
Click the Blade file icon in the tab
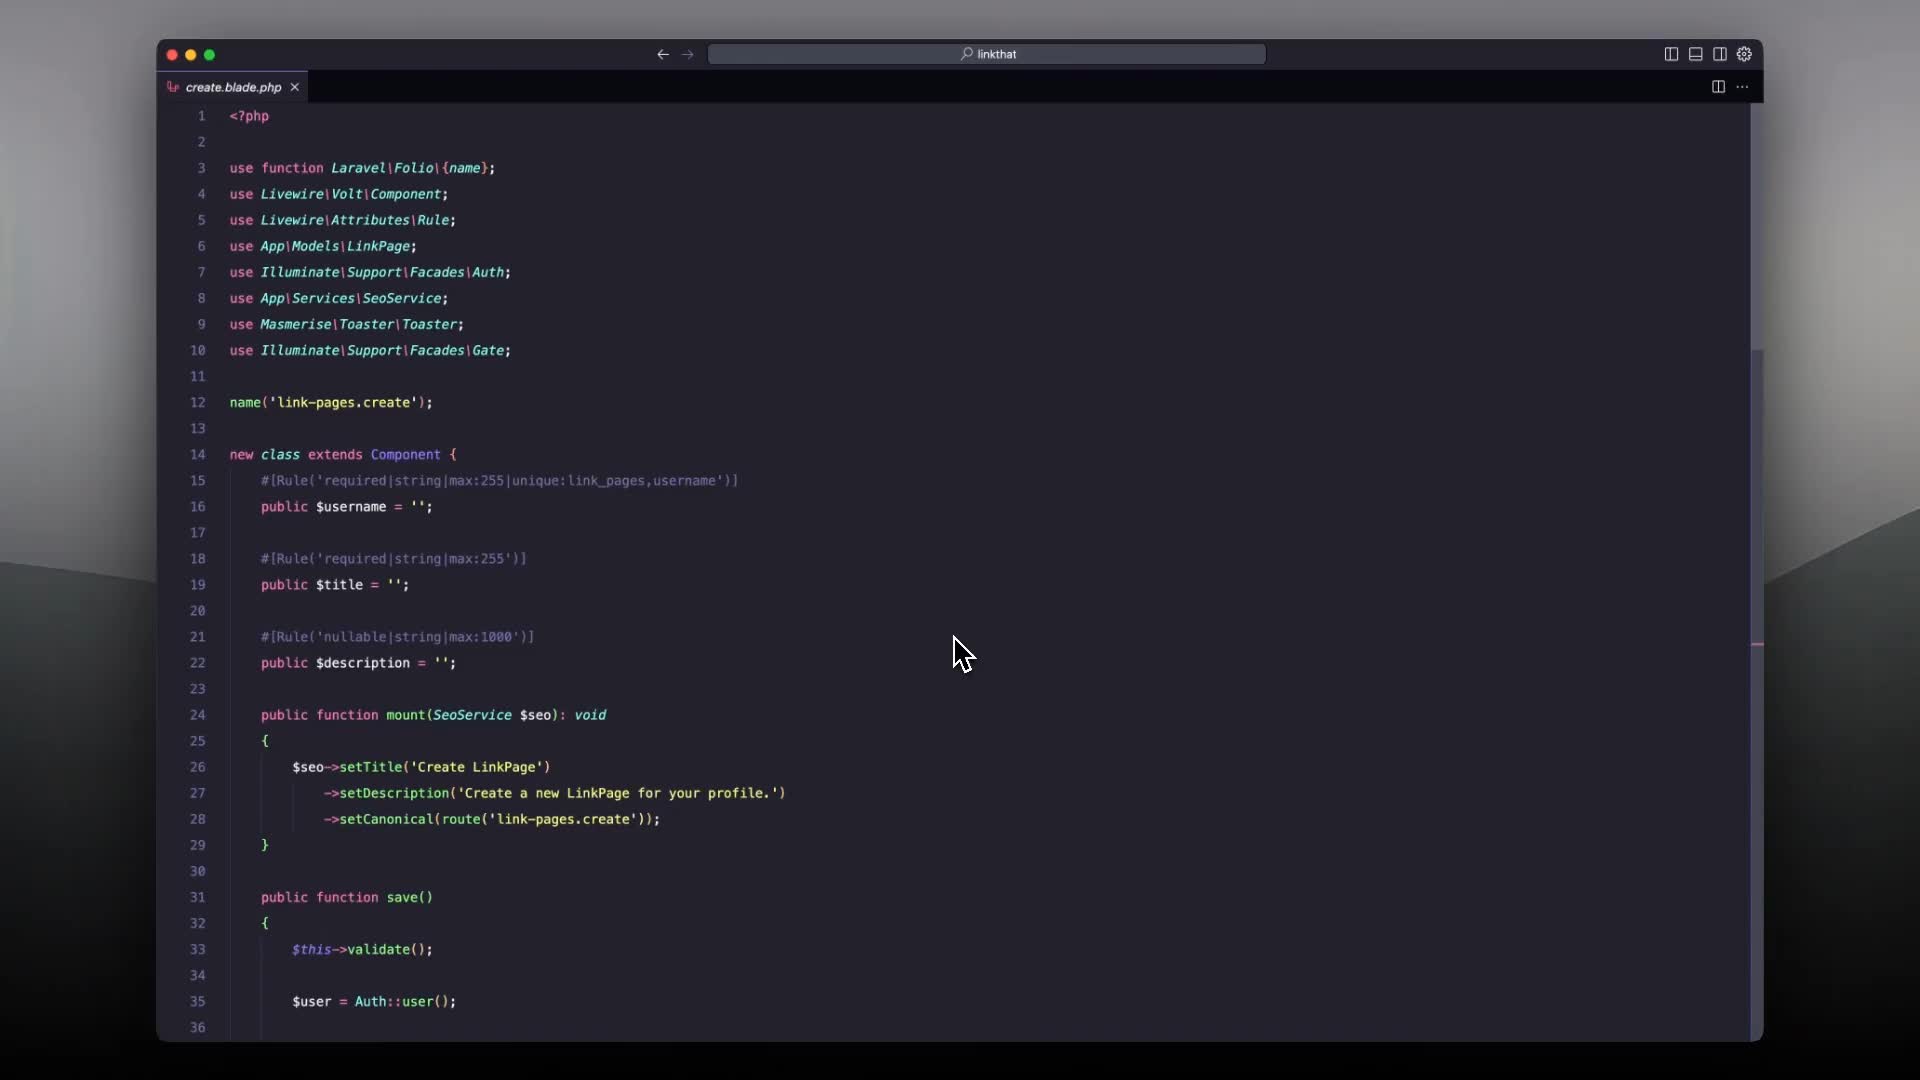pyautogui.click(x=173, y=87)
